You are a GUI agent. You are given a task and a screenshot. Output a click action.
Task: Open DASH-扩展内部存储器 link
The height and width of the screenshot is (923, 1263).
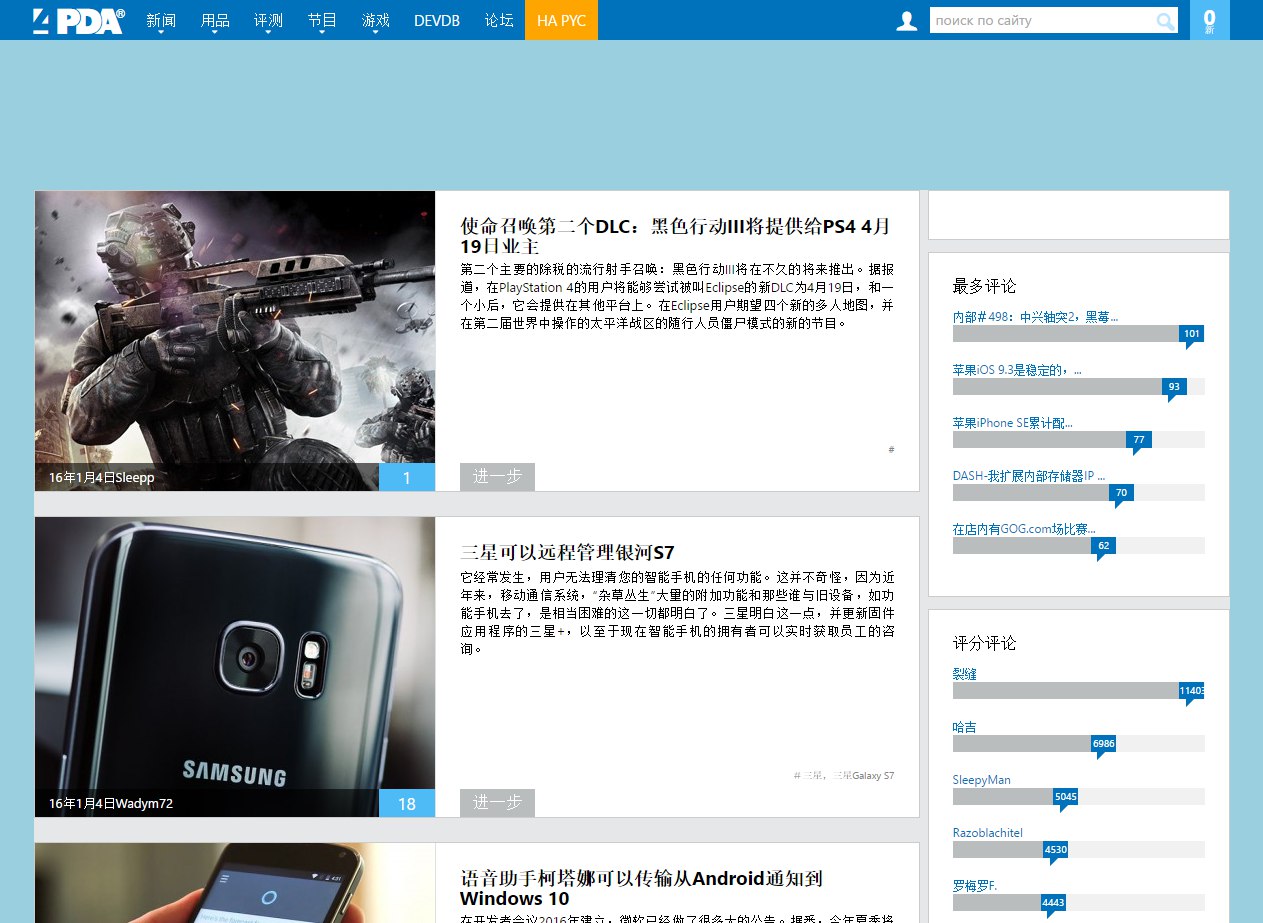[x=1027, y=476]
